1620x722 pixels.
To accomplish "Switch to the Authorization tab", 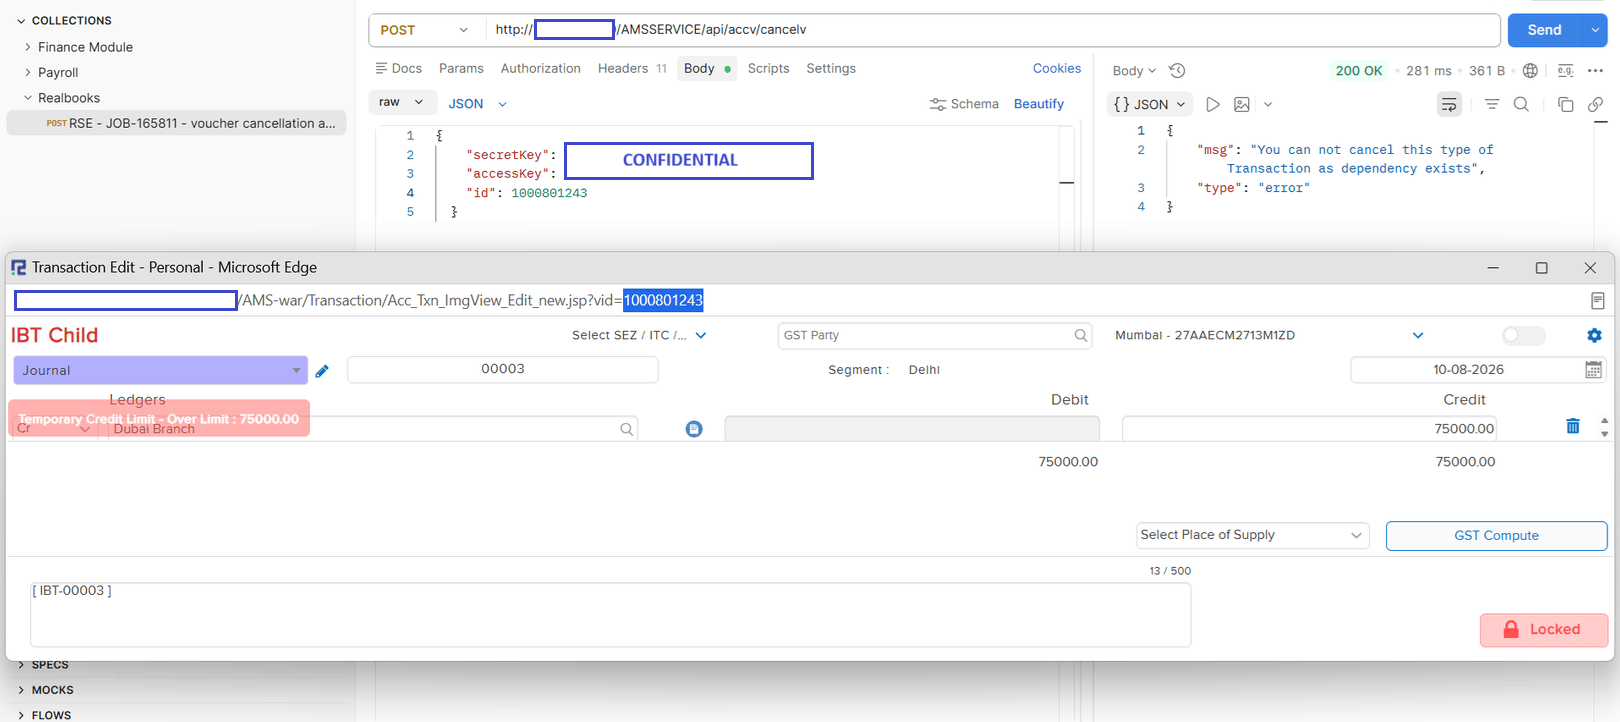I will pyautogui.click(x=540, y=68).
